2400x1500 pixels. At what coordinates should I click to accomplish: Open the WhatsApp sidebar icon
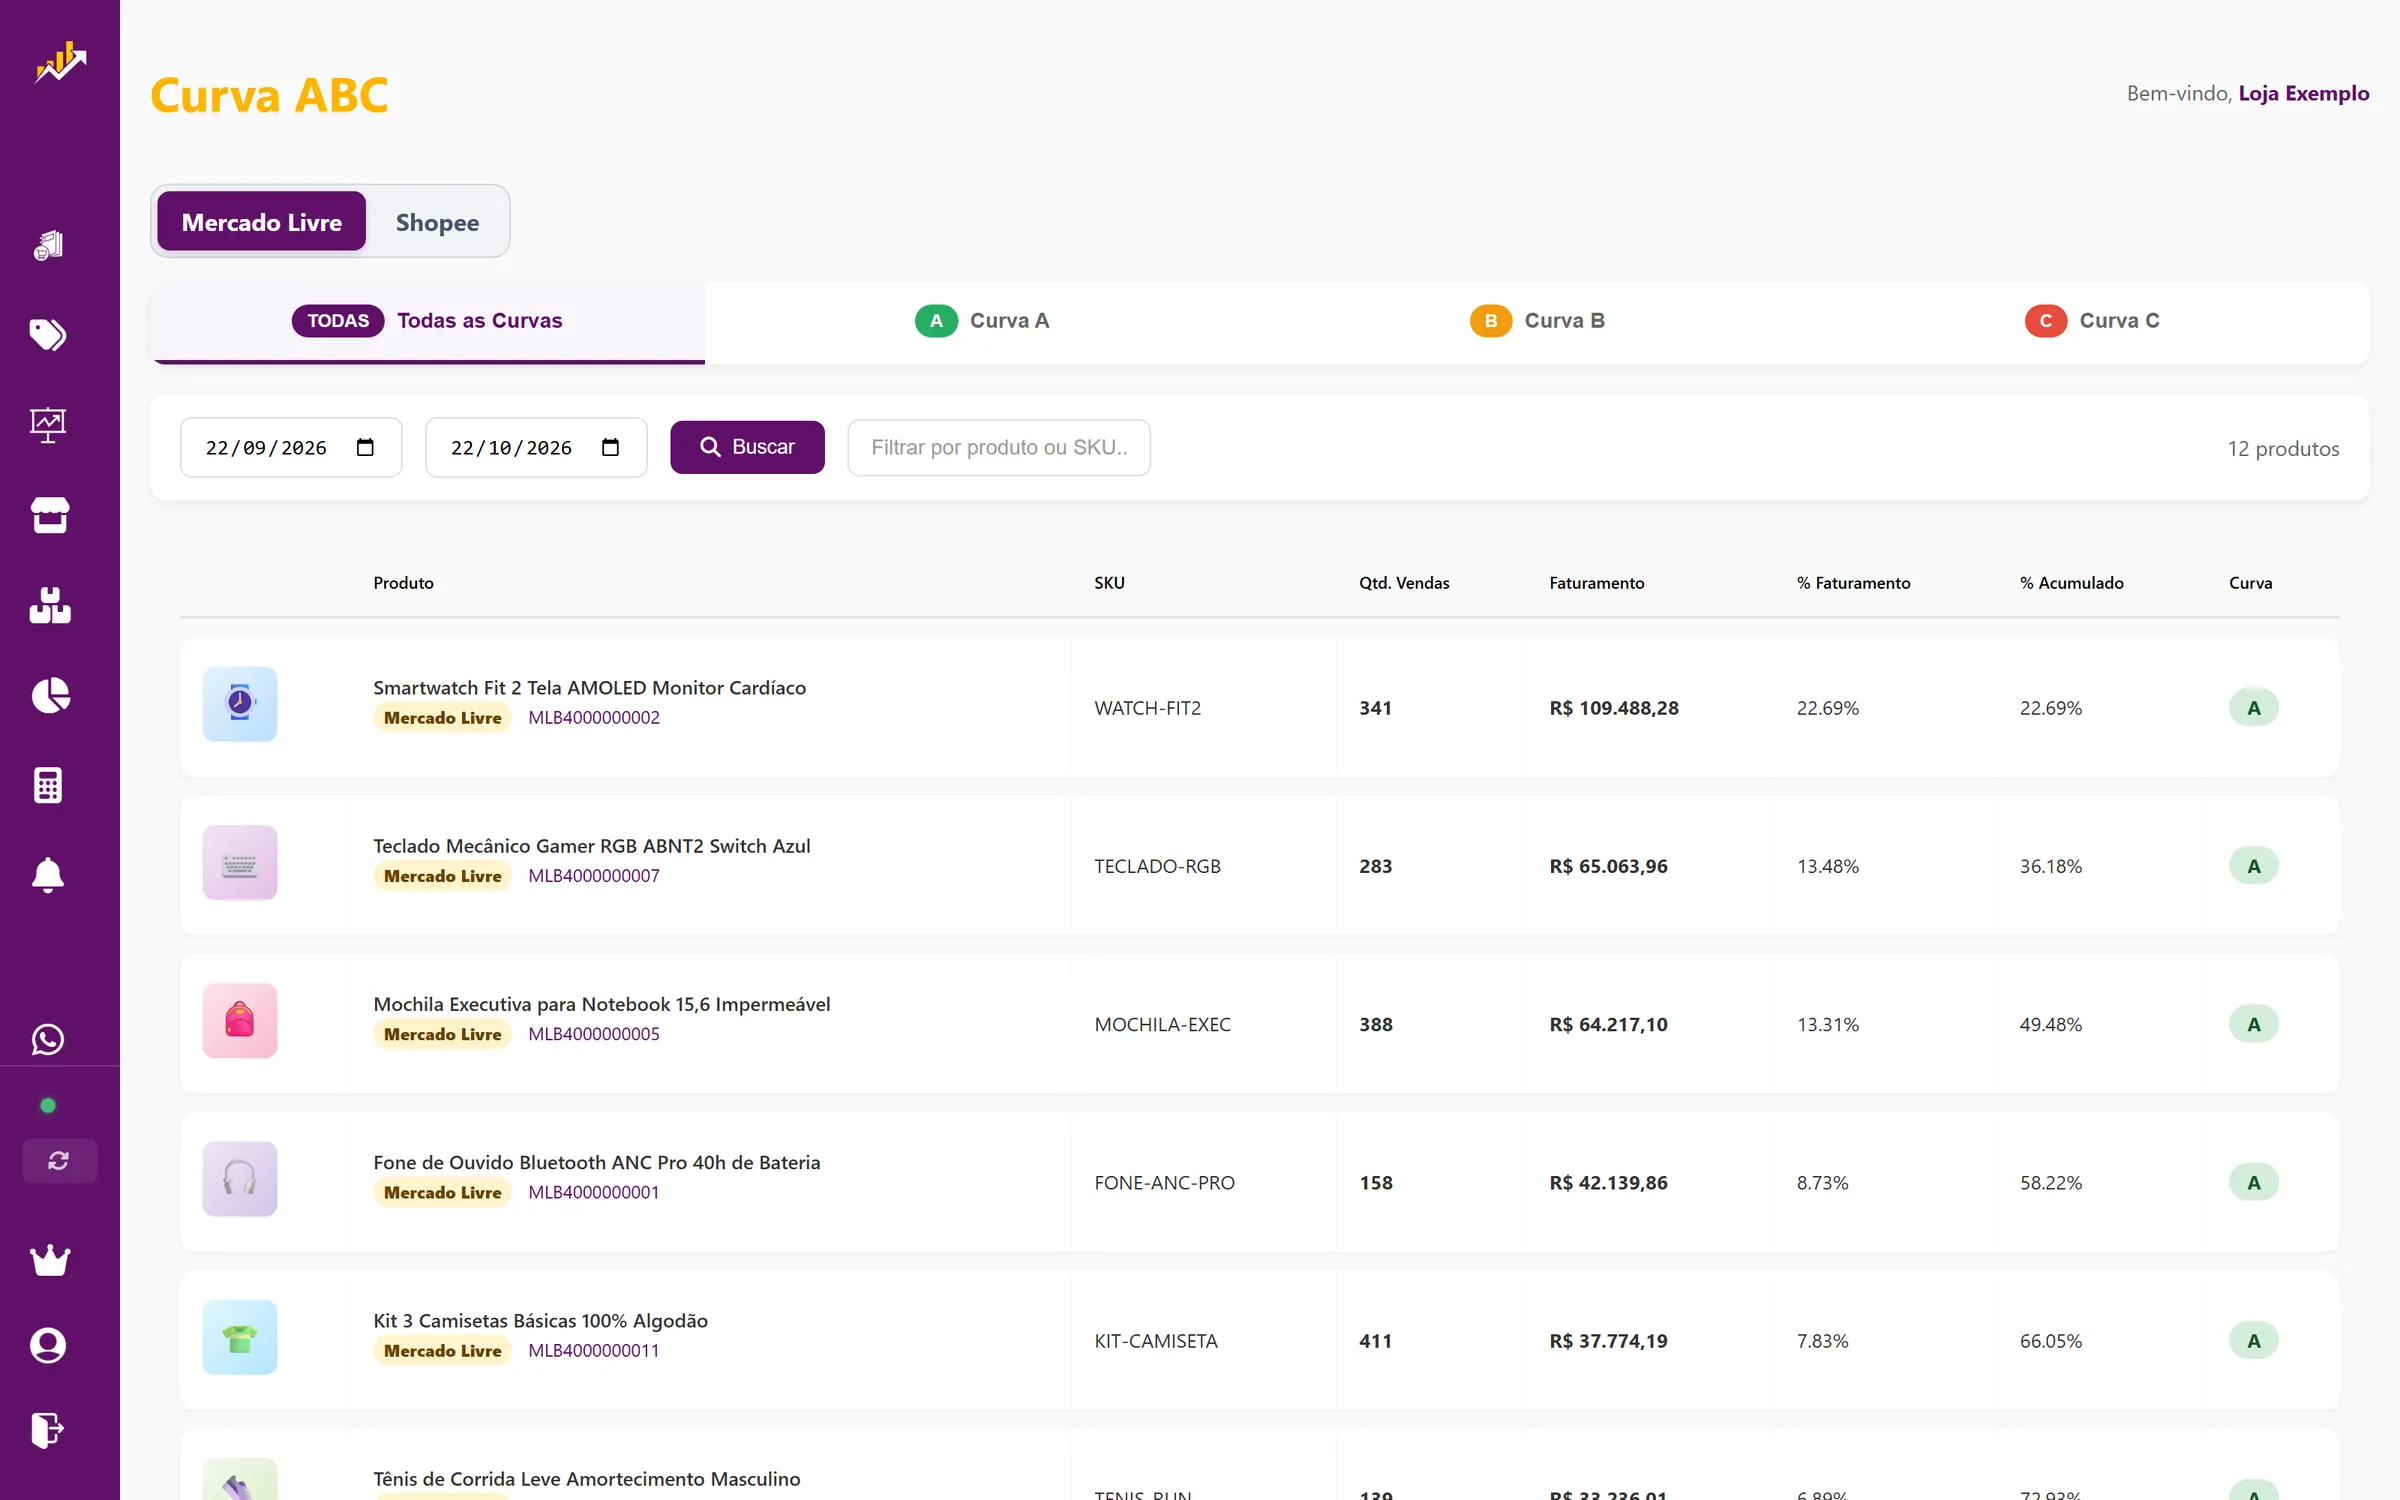[48, 1039]
